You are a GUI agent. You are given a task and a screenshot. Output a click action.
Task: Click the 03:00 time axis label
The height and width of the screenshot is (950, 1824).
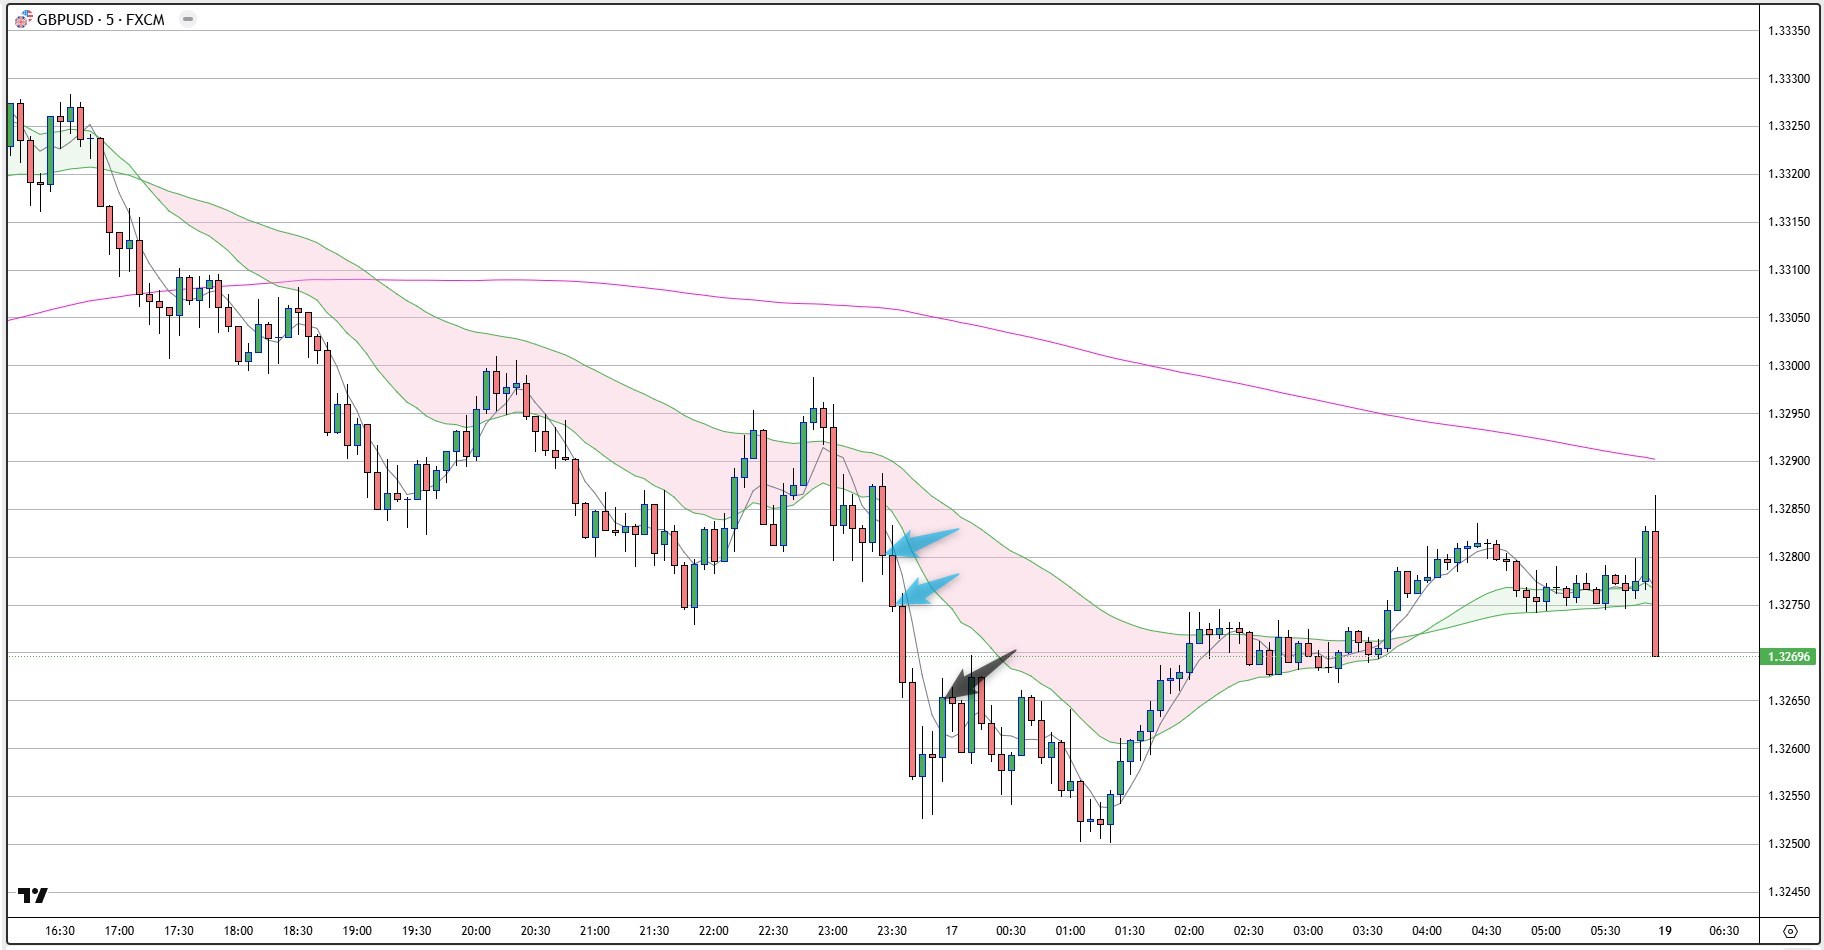1308,931
